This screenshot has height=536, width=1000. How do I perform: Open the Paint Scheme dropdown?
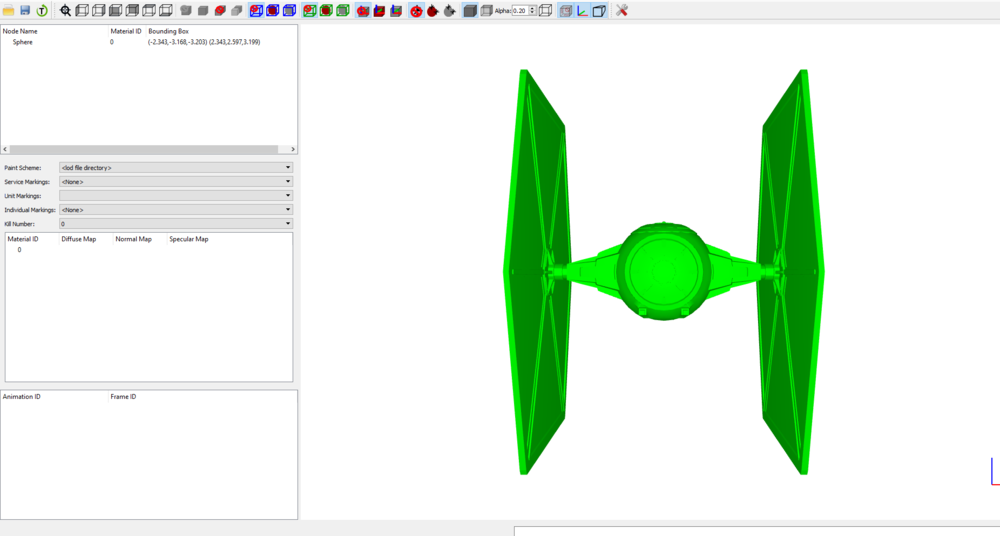pos(176,167)
